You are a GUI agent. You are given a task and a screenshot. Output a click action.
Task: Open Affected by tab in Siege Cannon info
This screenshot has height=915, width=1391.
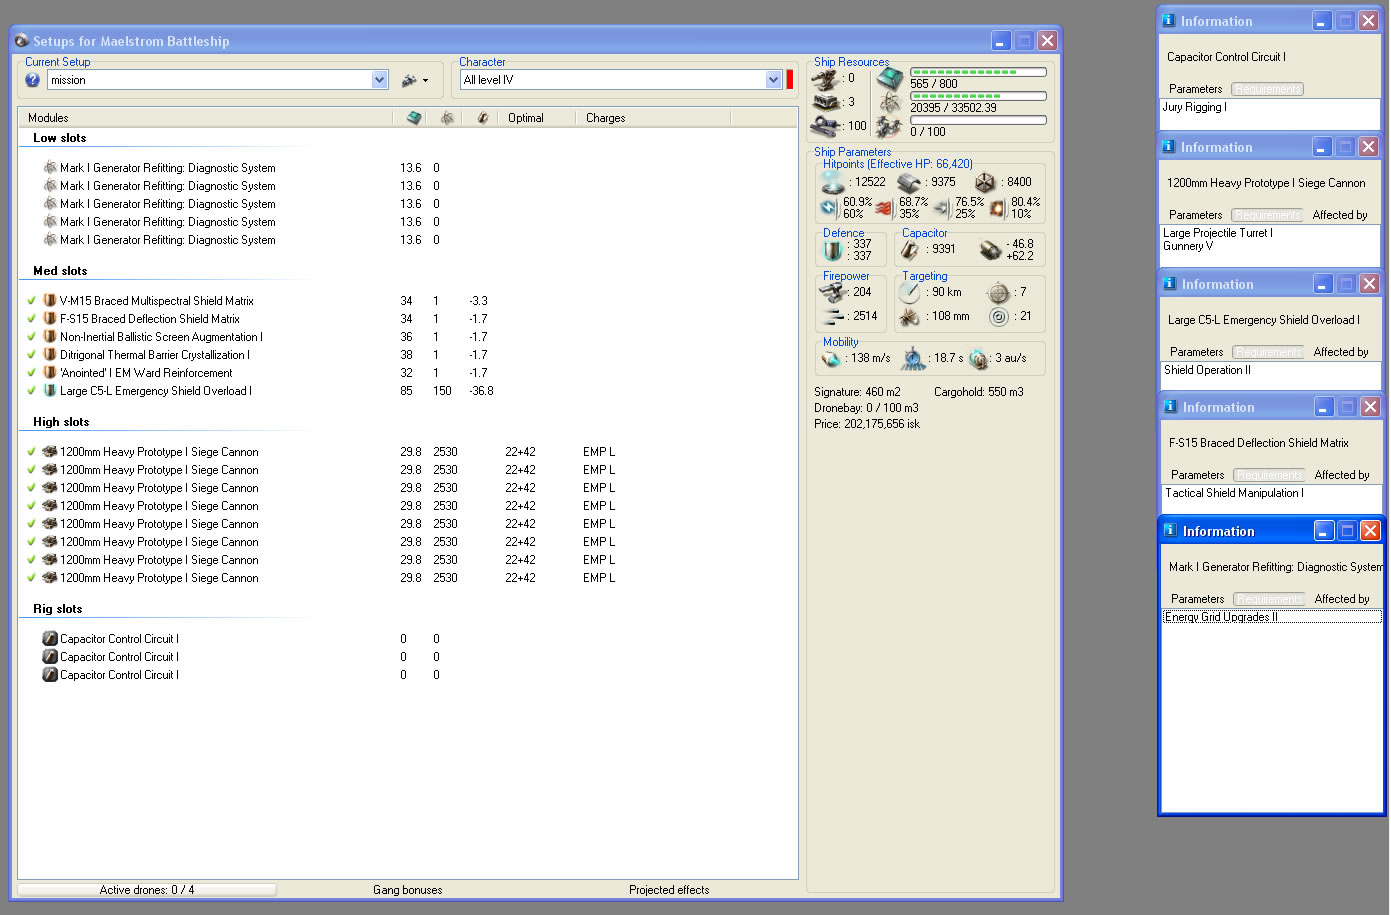pyautogui.click(x=1339, y=215)
